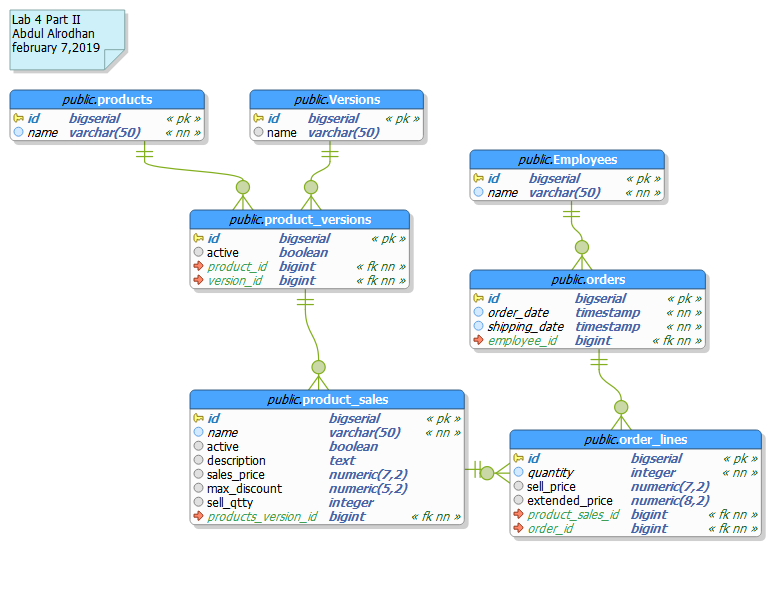Select the public.product_sales table header

pyautogui.click(x=327, y=400)
